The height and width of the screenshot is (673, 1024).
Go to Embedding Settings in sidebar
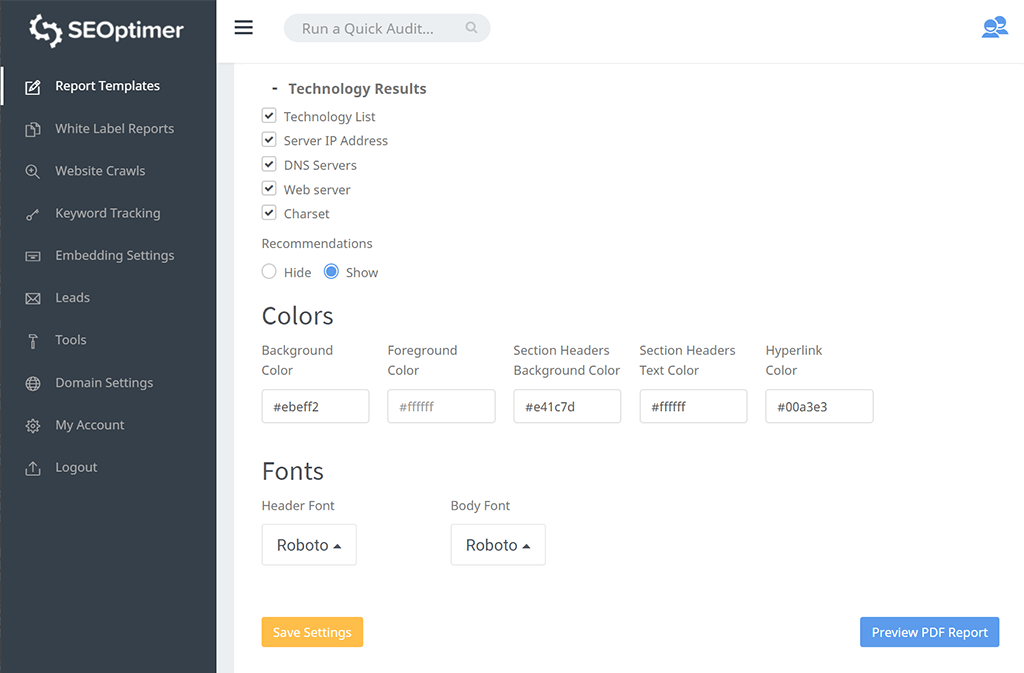(114, 256)
